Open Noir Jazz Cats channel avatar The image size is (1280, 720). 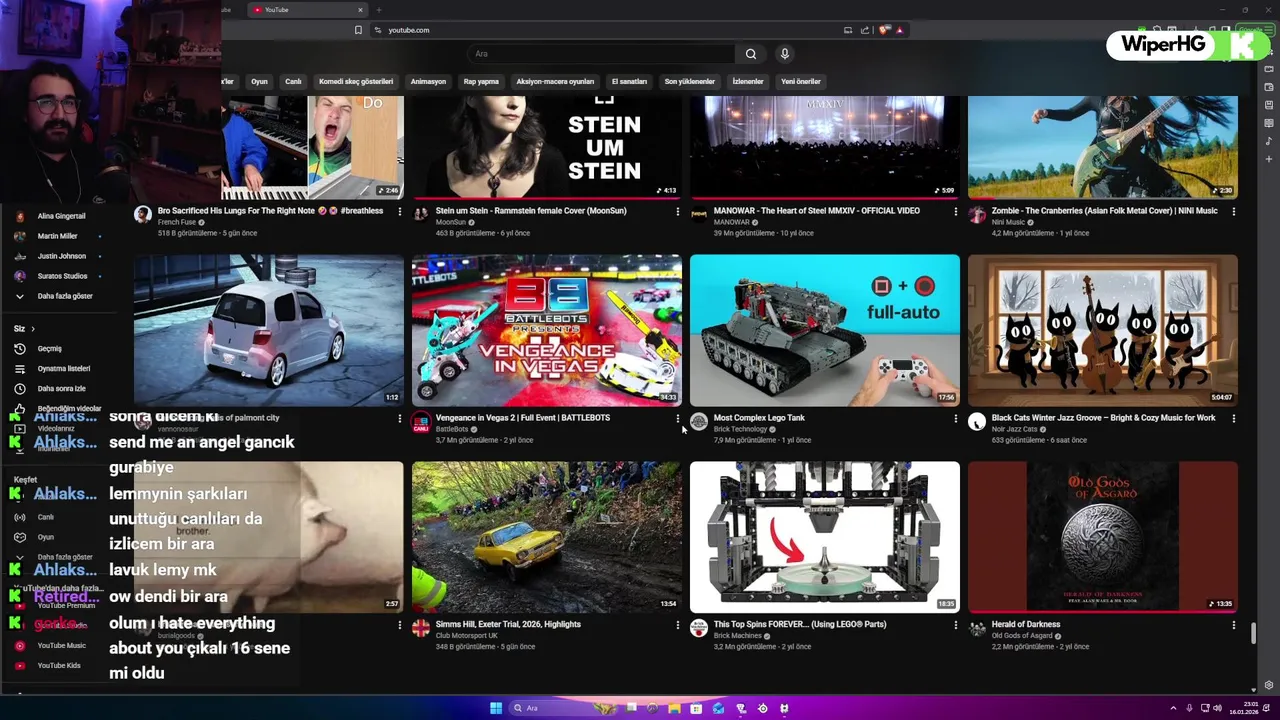coord(977,422)
